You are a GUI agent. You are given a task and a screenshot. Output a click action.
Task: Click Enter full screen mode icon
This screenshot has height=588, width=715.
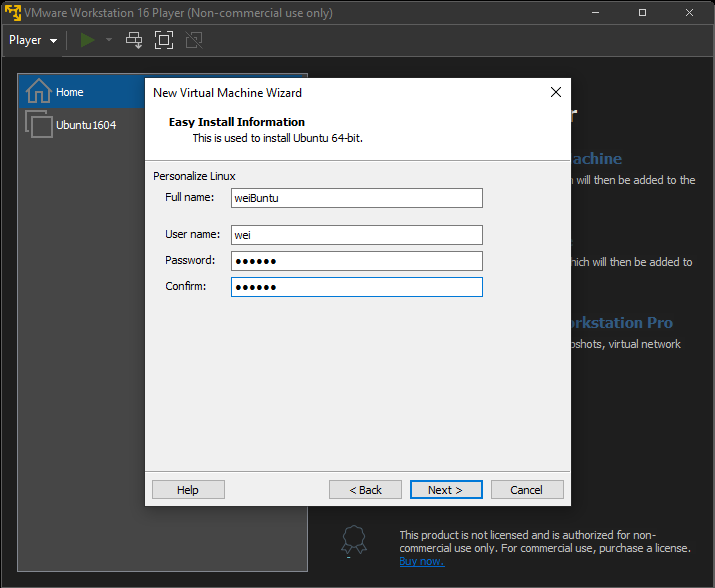164,40
